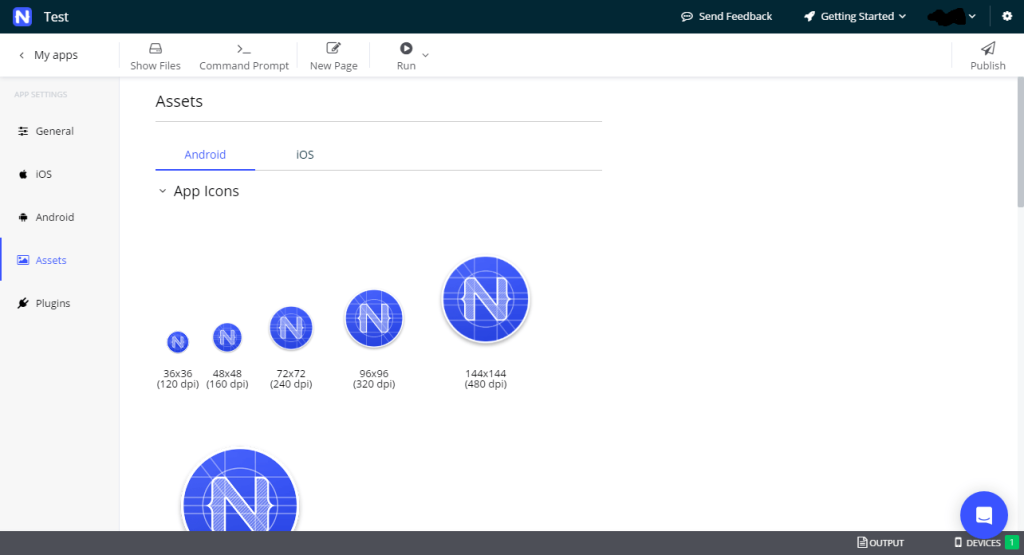Click the Assets page heading
This screenshot has width=1024, height=555.
[179, 101]
